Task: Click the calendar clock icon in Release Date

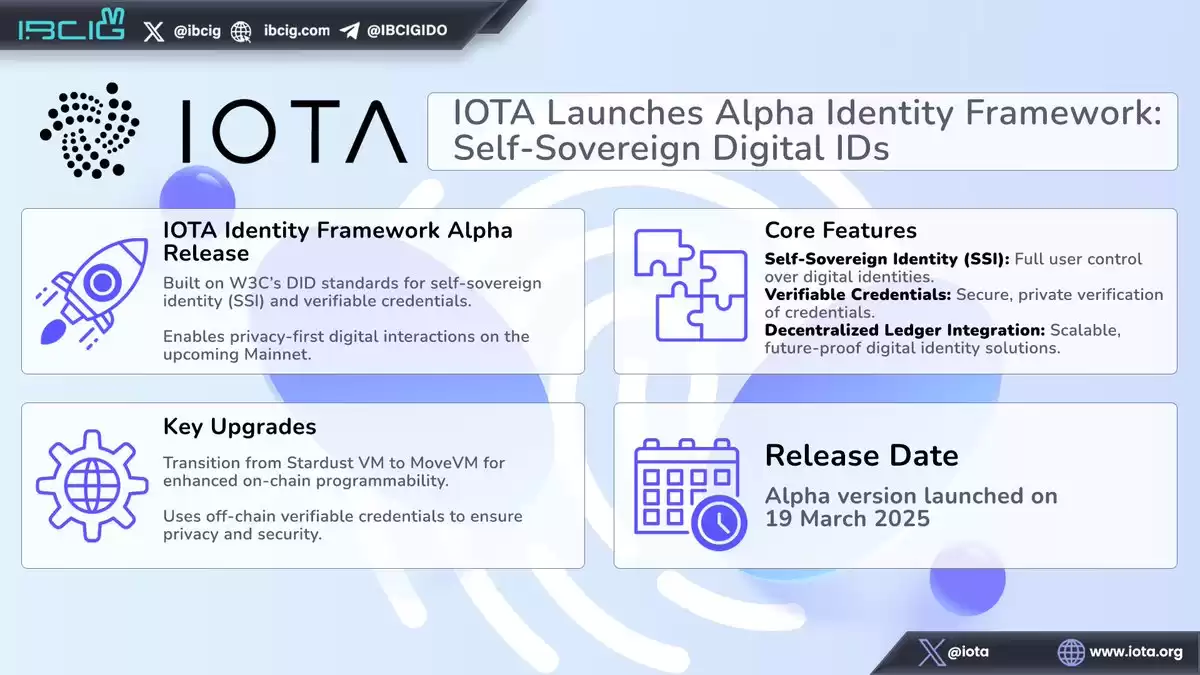Action: 689,493
